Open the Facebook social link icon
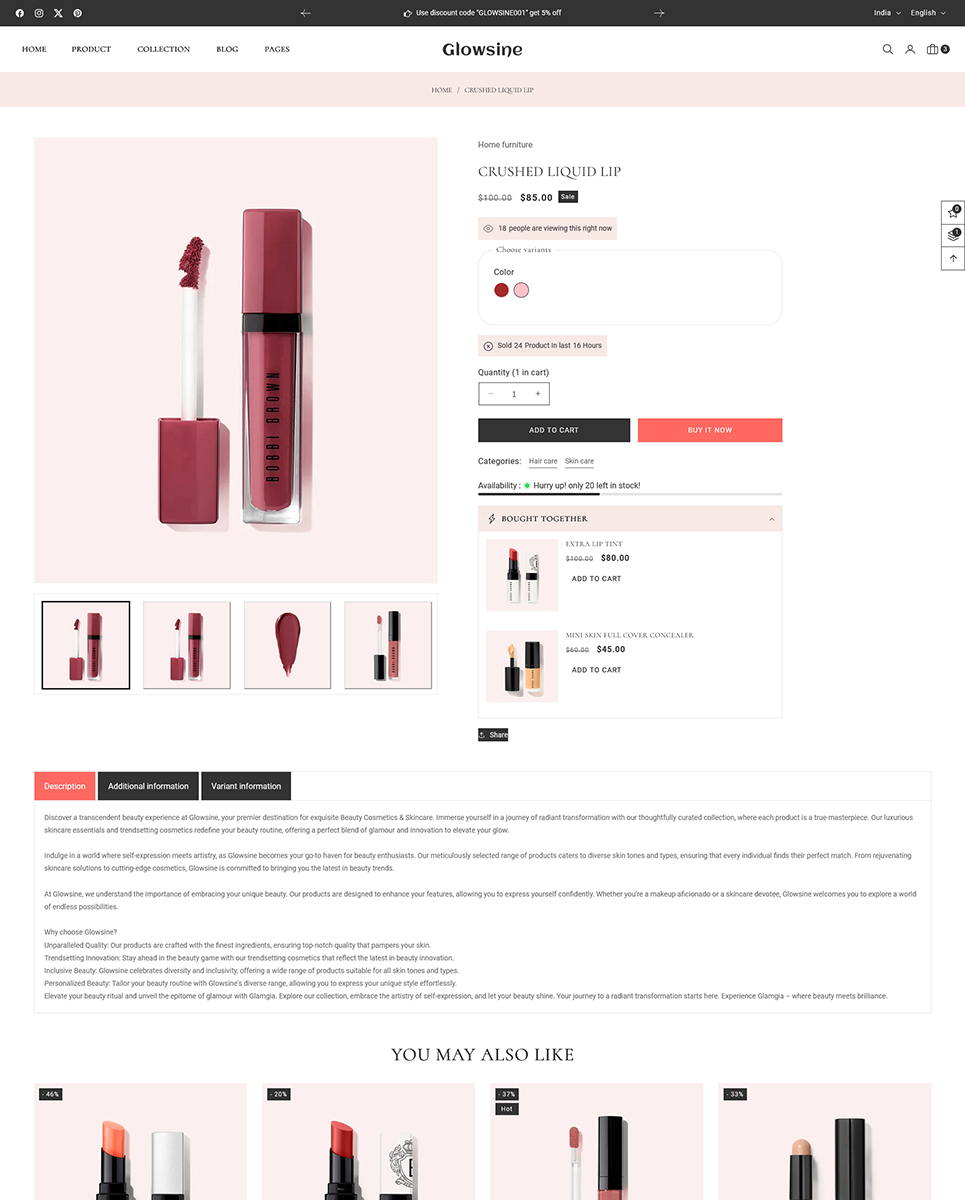 tap(20, 13)
